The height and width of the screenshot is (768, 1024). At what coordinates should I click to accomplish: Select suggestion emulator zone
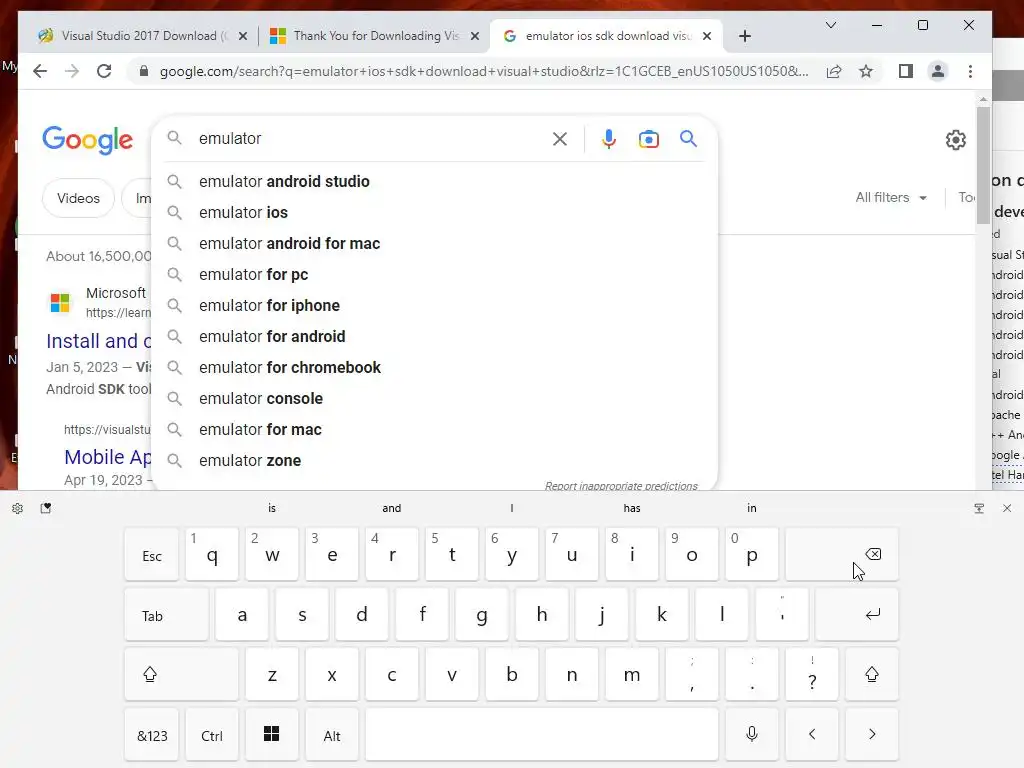434,460
